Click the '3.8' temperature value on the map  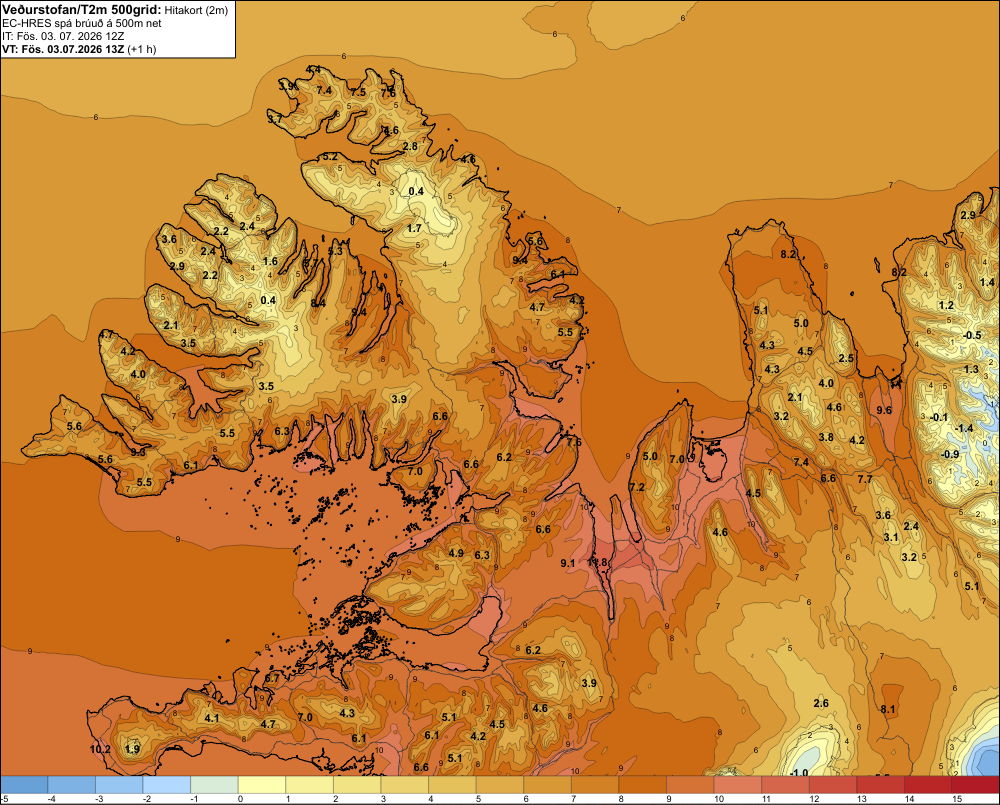point(826,437)
